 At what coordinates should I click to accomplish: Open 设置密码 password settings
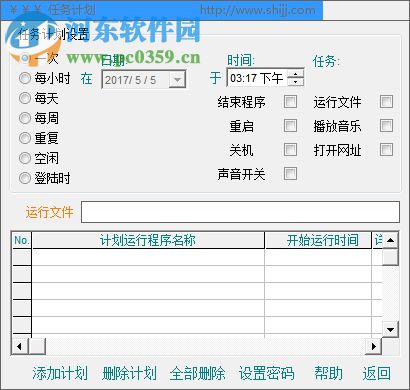click(267, 373)
